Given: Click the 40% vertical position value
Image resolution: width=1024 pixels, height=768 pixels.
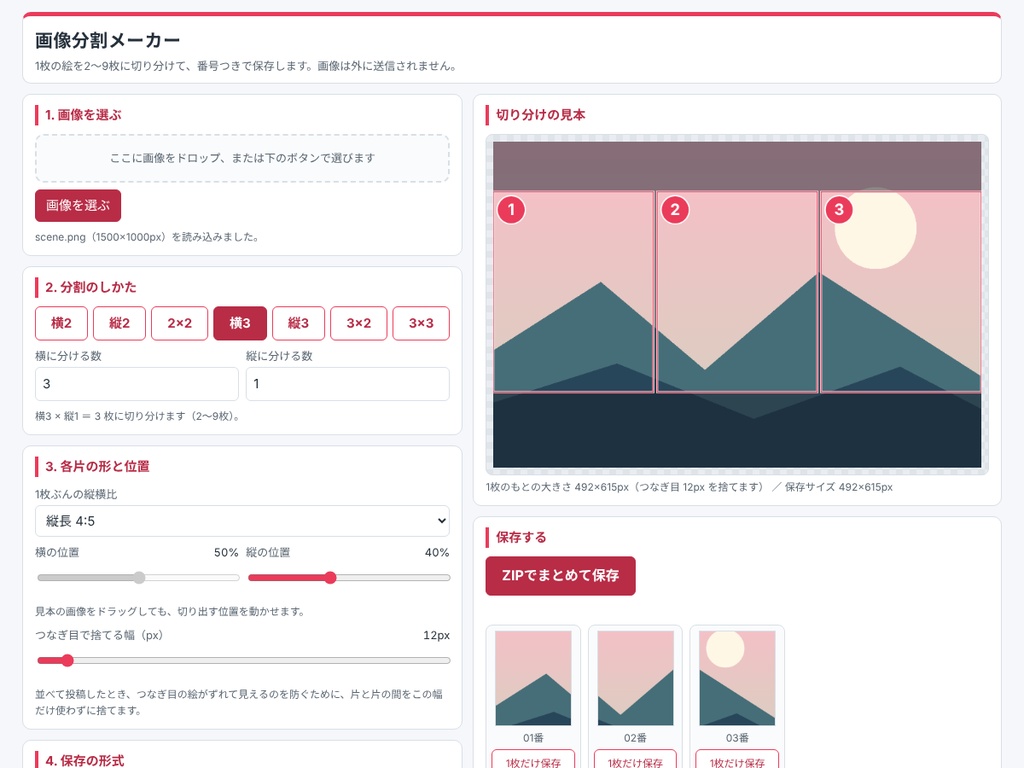Looking at the screenshot, I should 437,552.
